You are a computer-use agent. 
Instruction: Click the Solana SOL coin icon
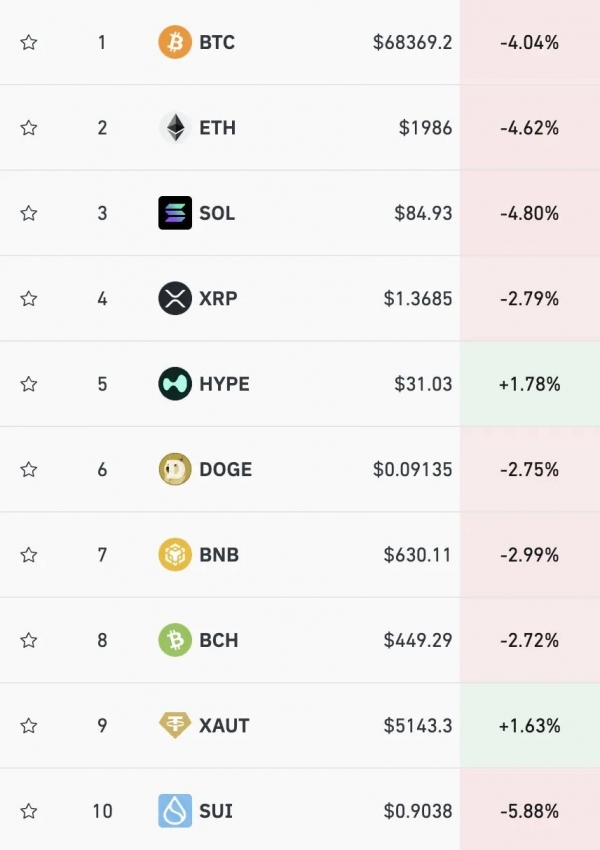pos(175,213)
